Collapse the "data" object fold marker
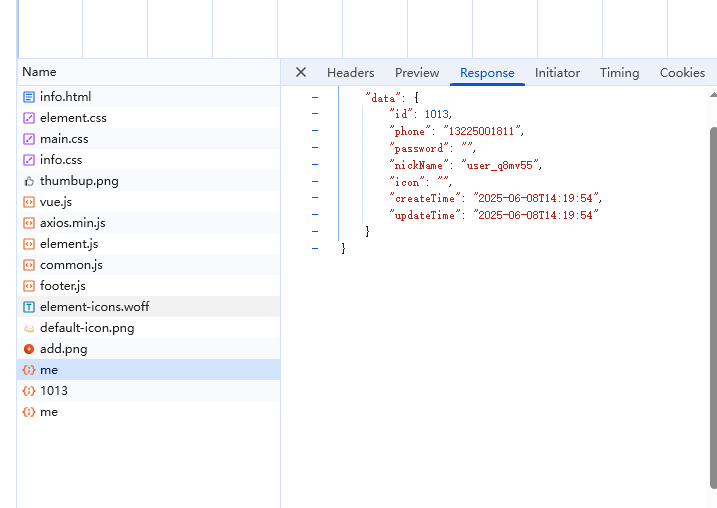The height and width of the screenshot is (508, 717). click(x=315, y=97)
